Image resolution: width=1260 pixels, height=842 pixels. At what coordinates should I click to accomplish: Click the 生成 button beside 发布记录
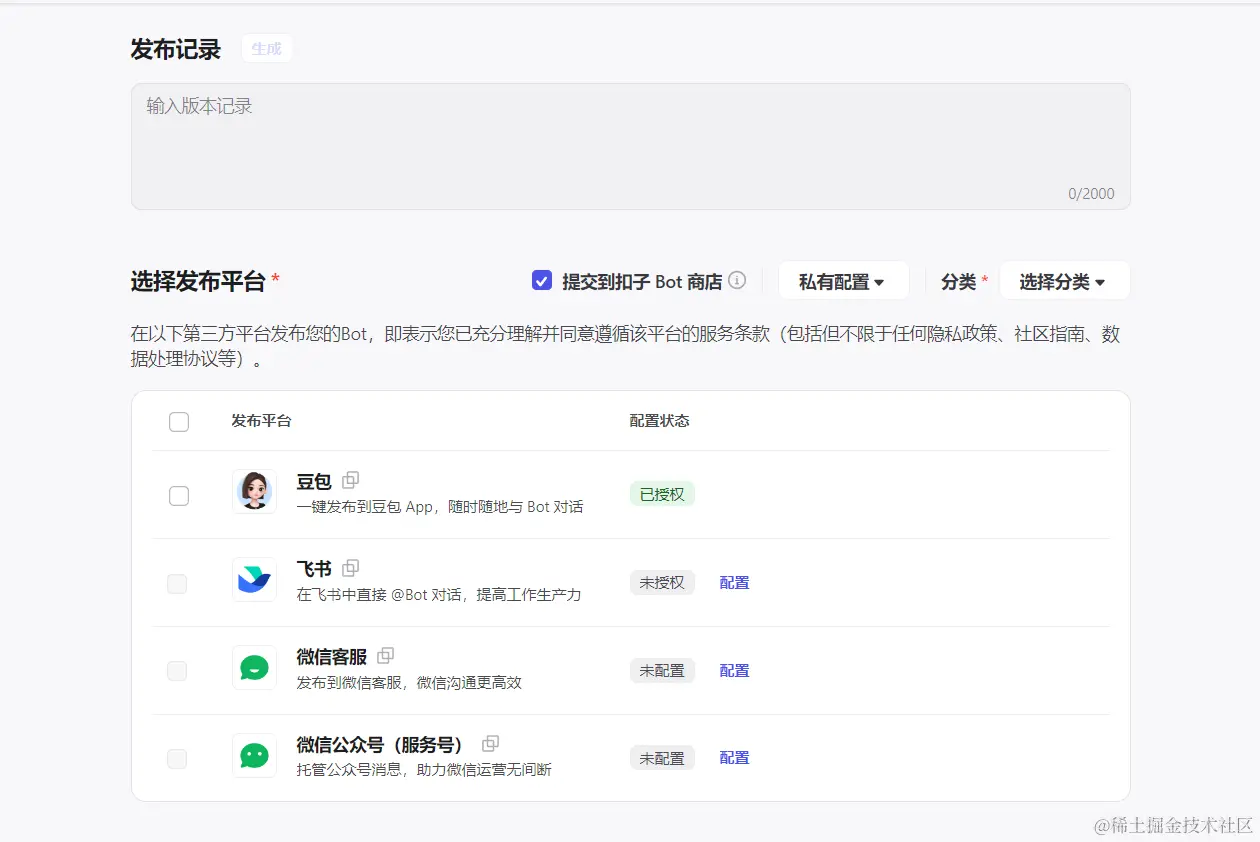(267, 48)
